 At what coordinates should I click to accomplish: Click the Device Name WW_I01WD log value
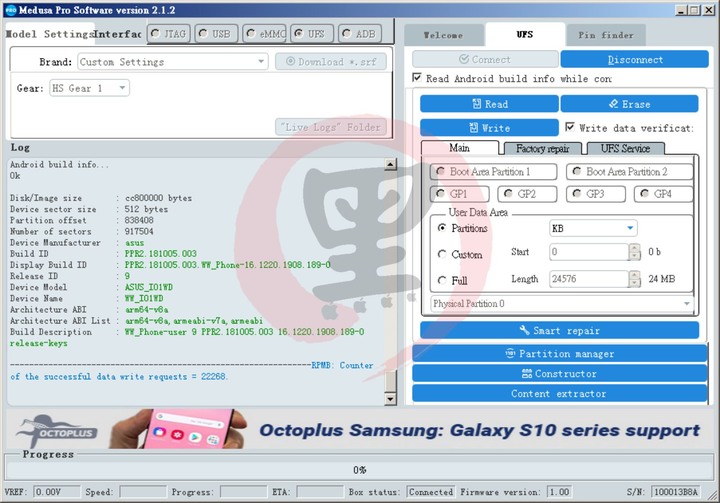coord(144,298)
